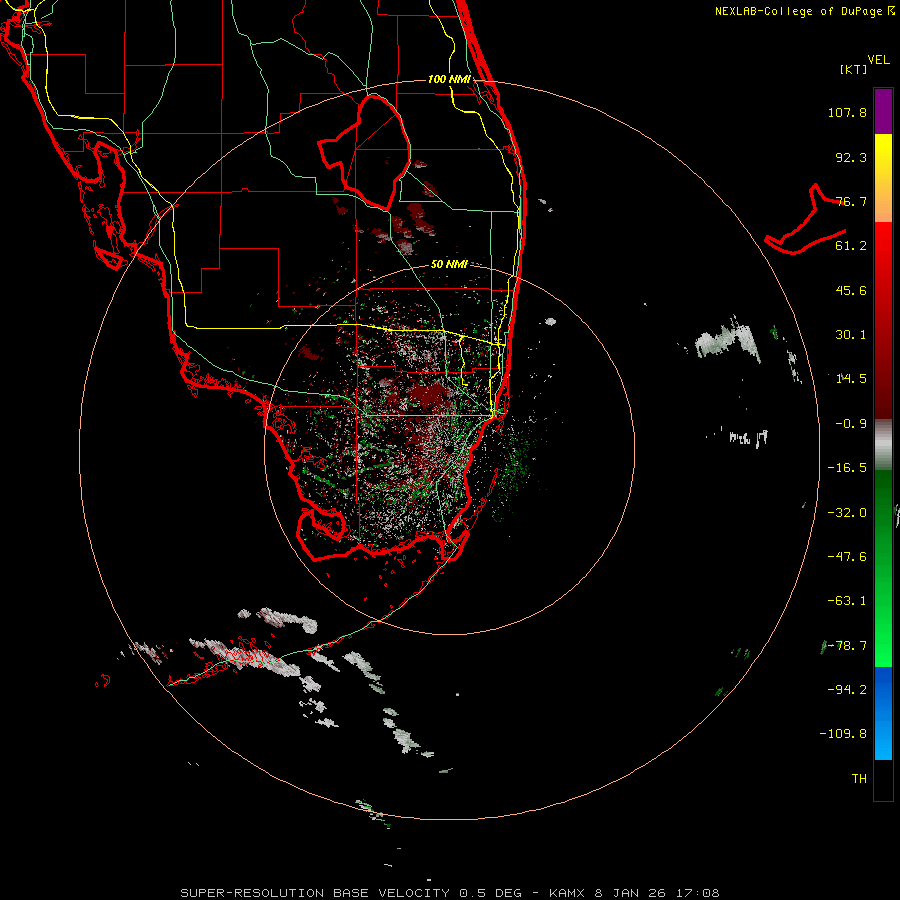Click the -109.8 velocity scale value
The width and height of the screenshot is (900, 900).
(x=844, y=734)
